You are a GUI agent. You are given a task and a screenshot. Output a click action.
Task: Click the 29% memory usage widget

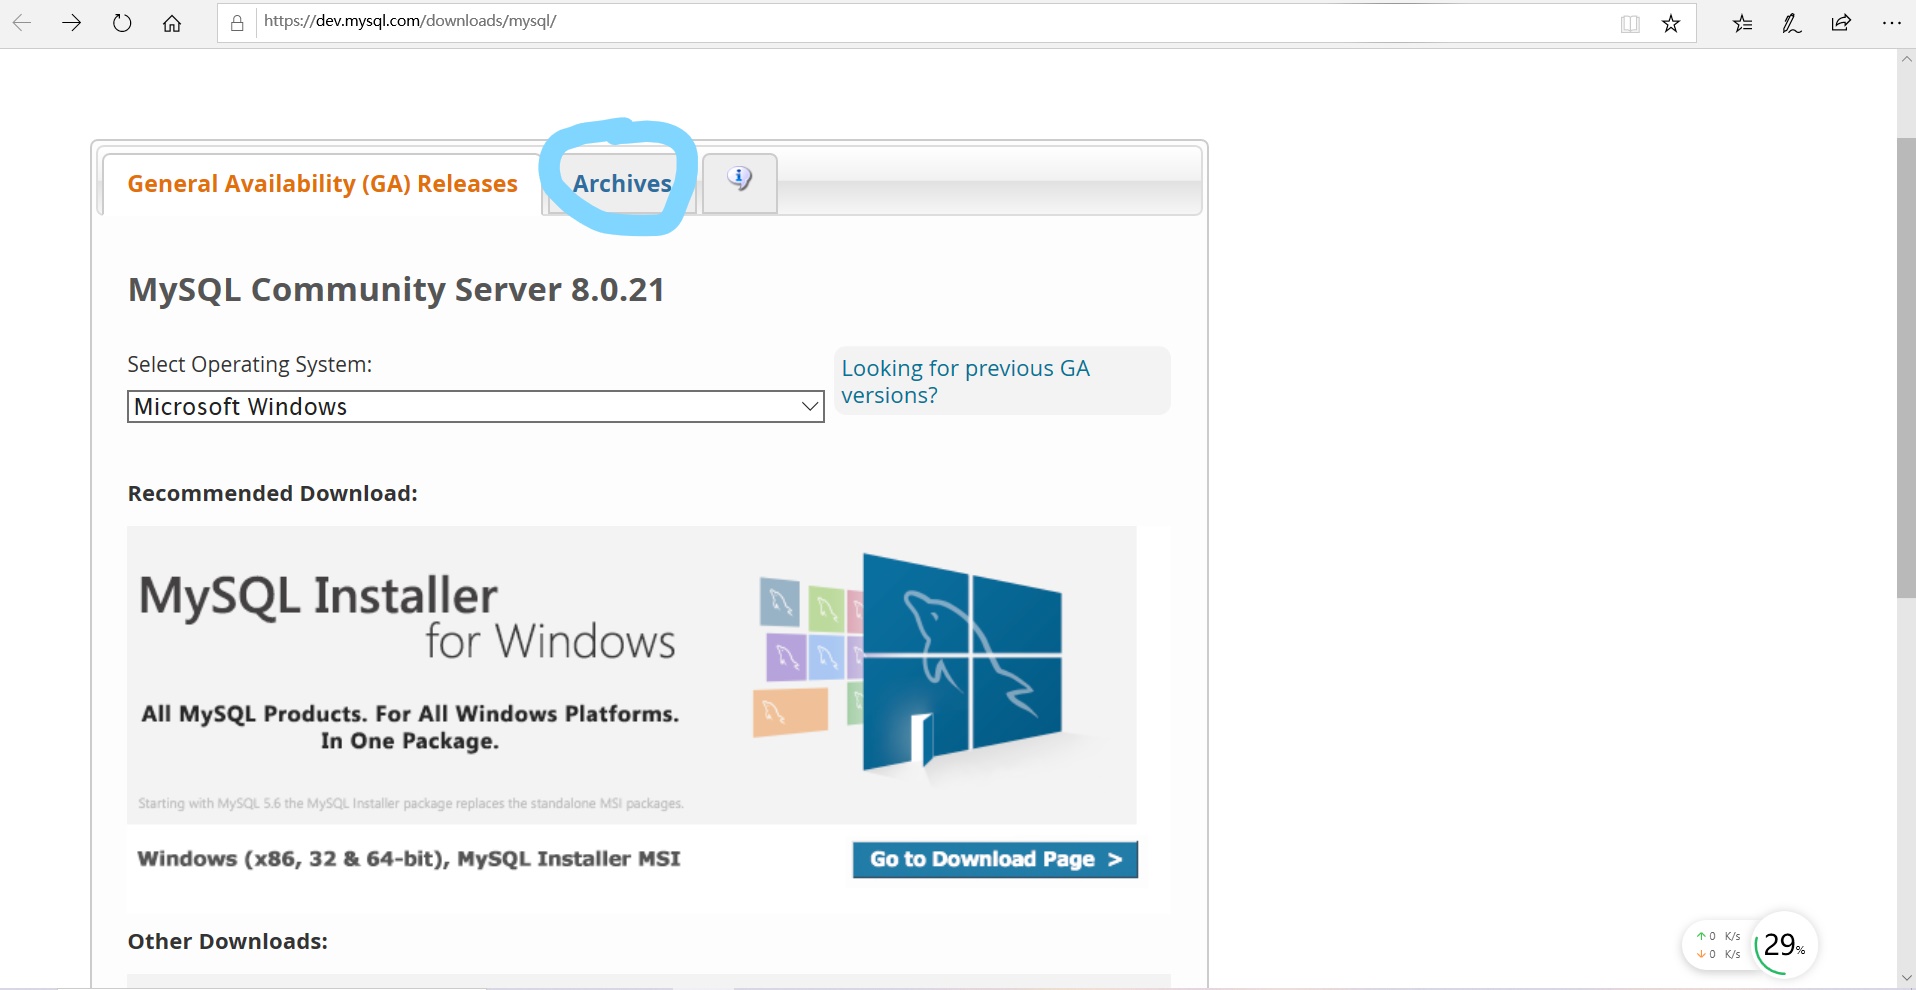pyautogui.click(x=1785, y=944)
